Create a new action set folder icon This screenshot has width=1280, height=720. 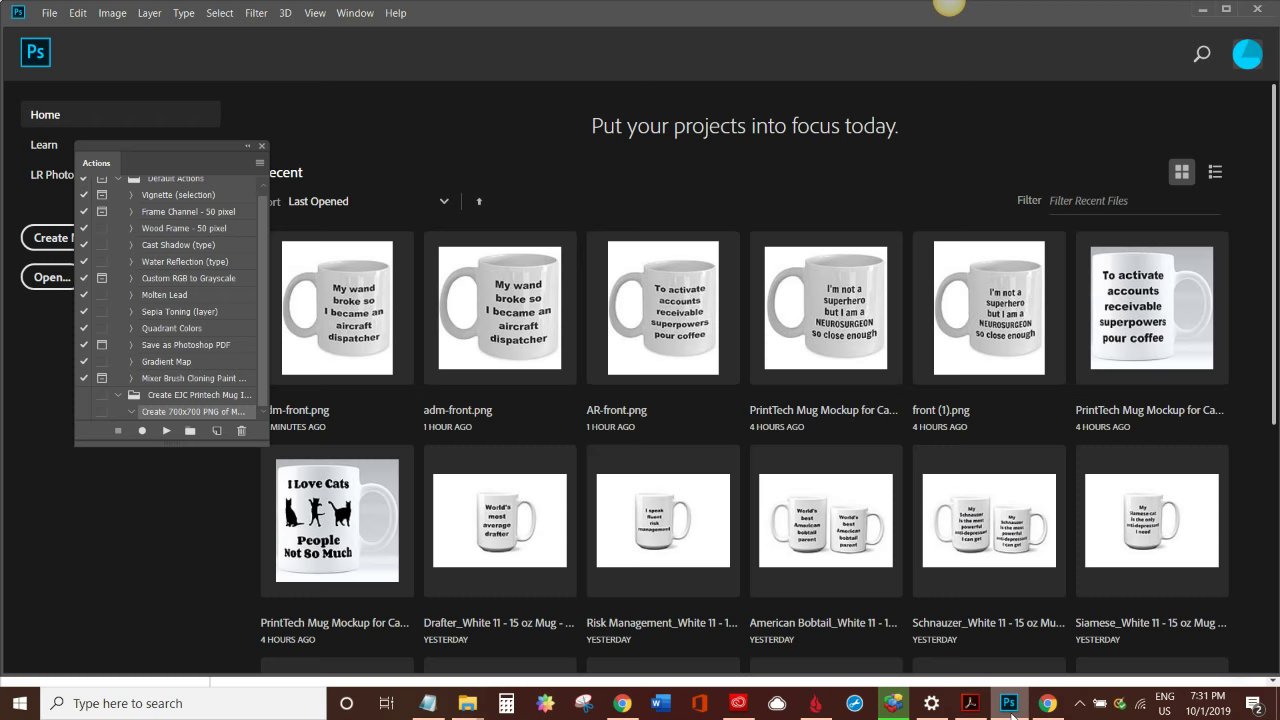[190, 431]
